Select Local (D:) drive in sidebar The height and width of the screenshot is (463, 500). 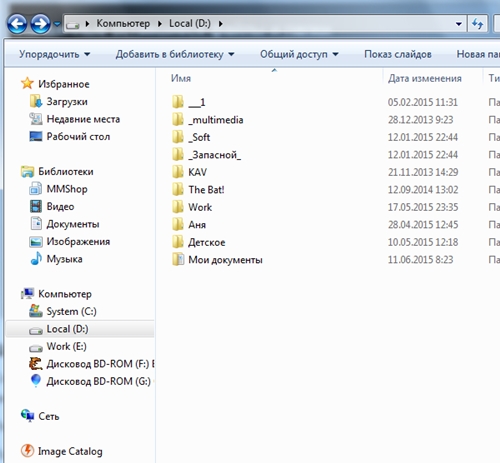(80, 329)
